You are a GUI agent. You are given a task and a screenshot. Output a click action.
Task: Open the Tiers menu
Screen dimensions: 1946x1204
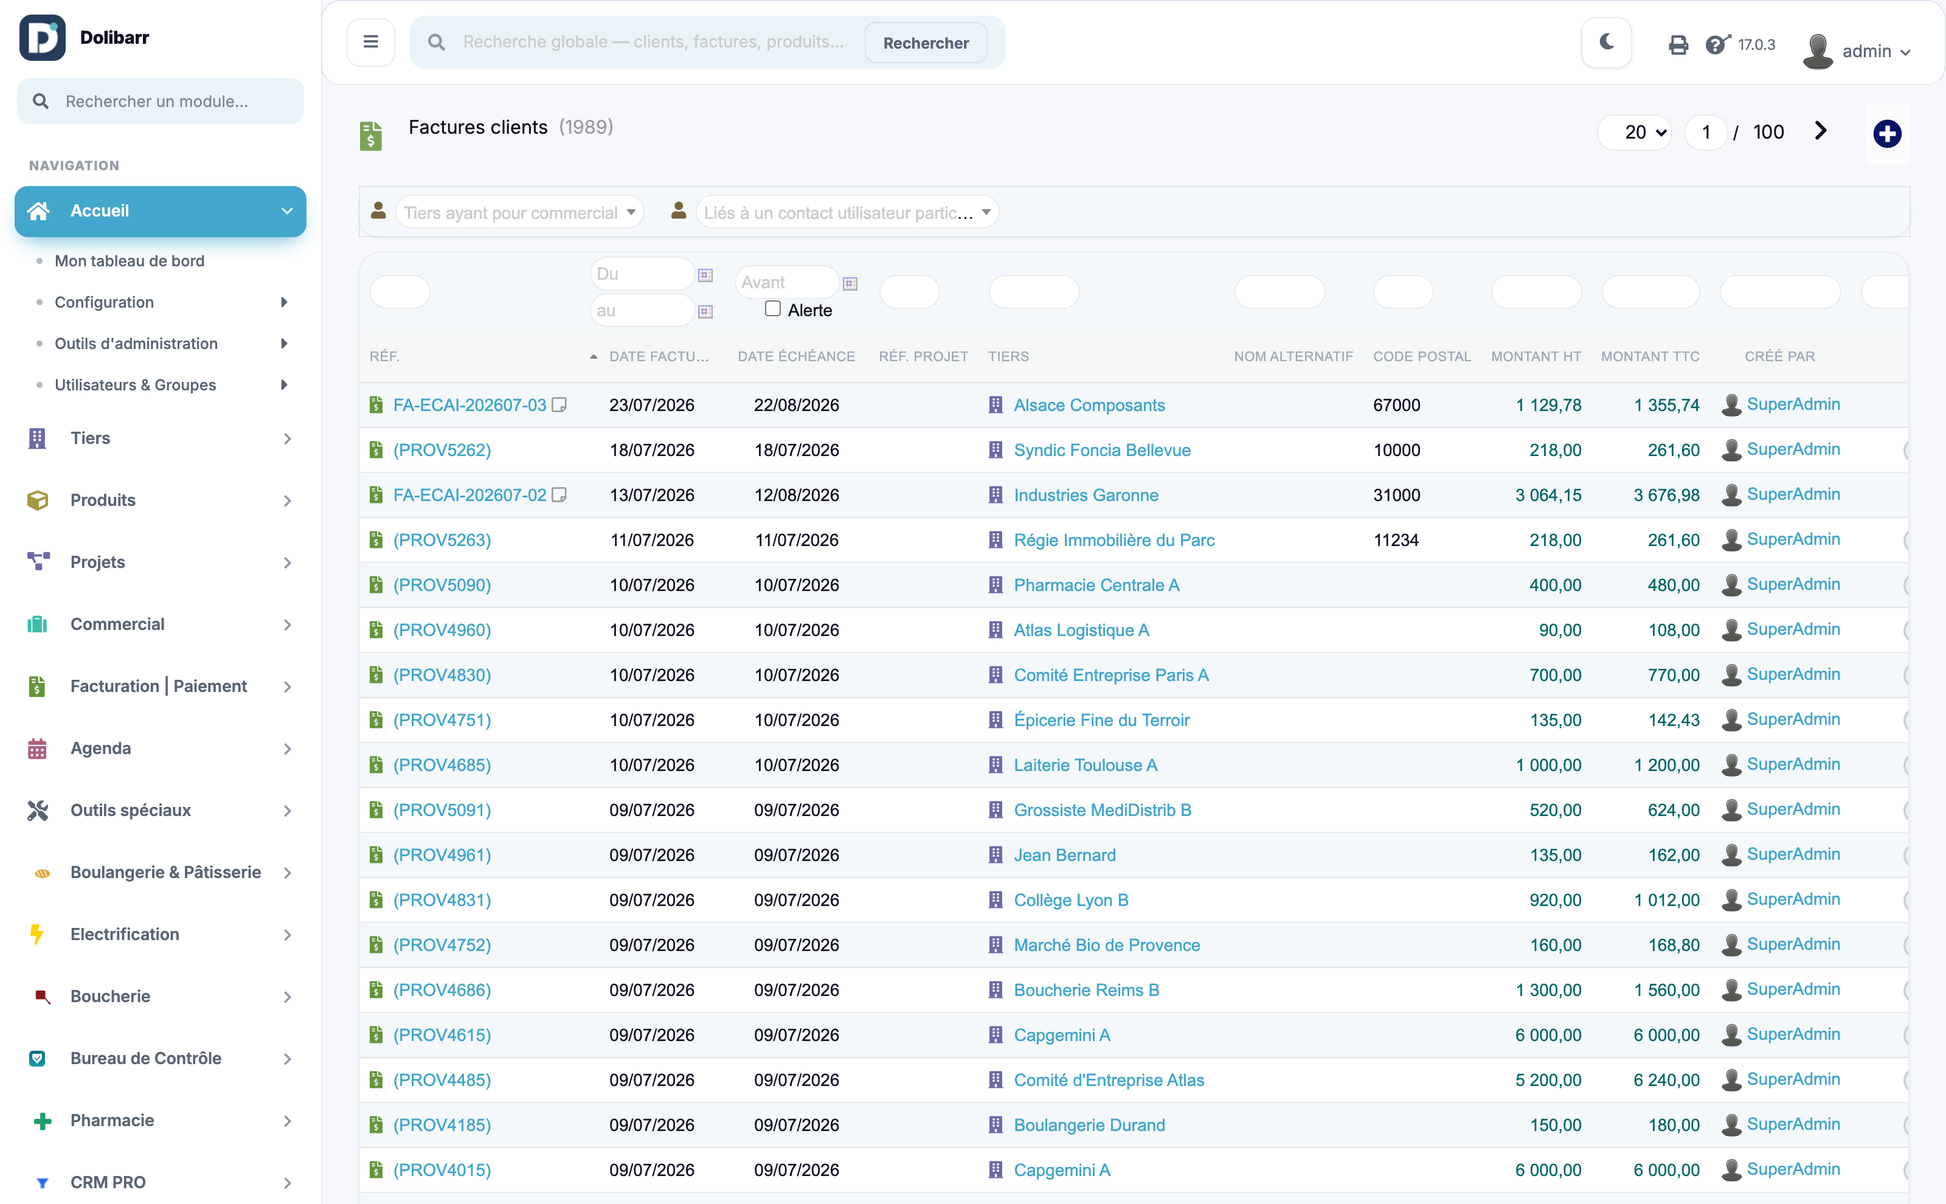(160, 438)
